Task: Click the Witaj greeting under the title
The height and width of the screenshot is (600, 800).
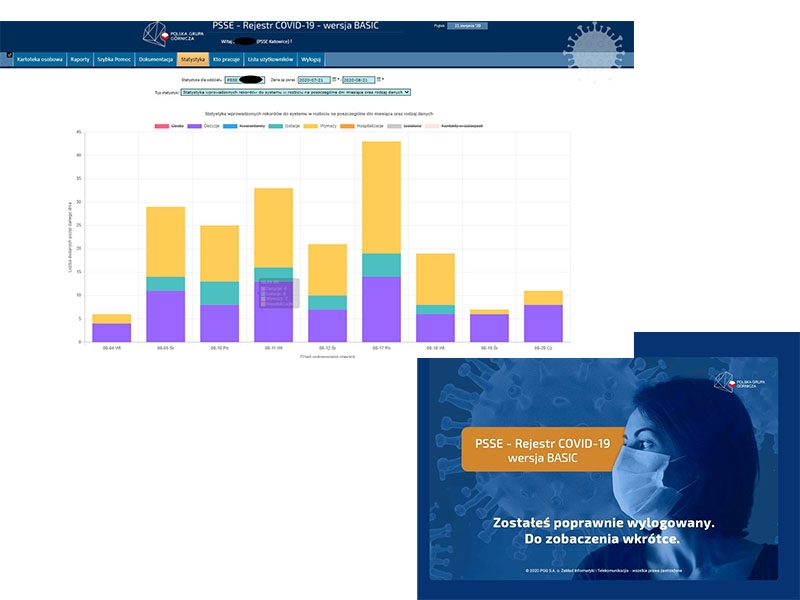Action: point(257,41)
